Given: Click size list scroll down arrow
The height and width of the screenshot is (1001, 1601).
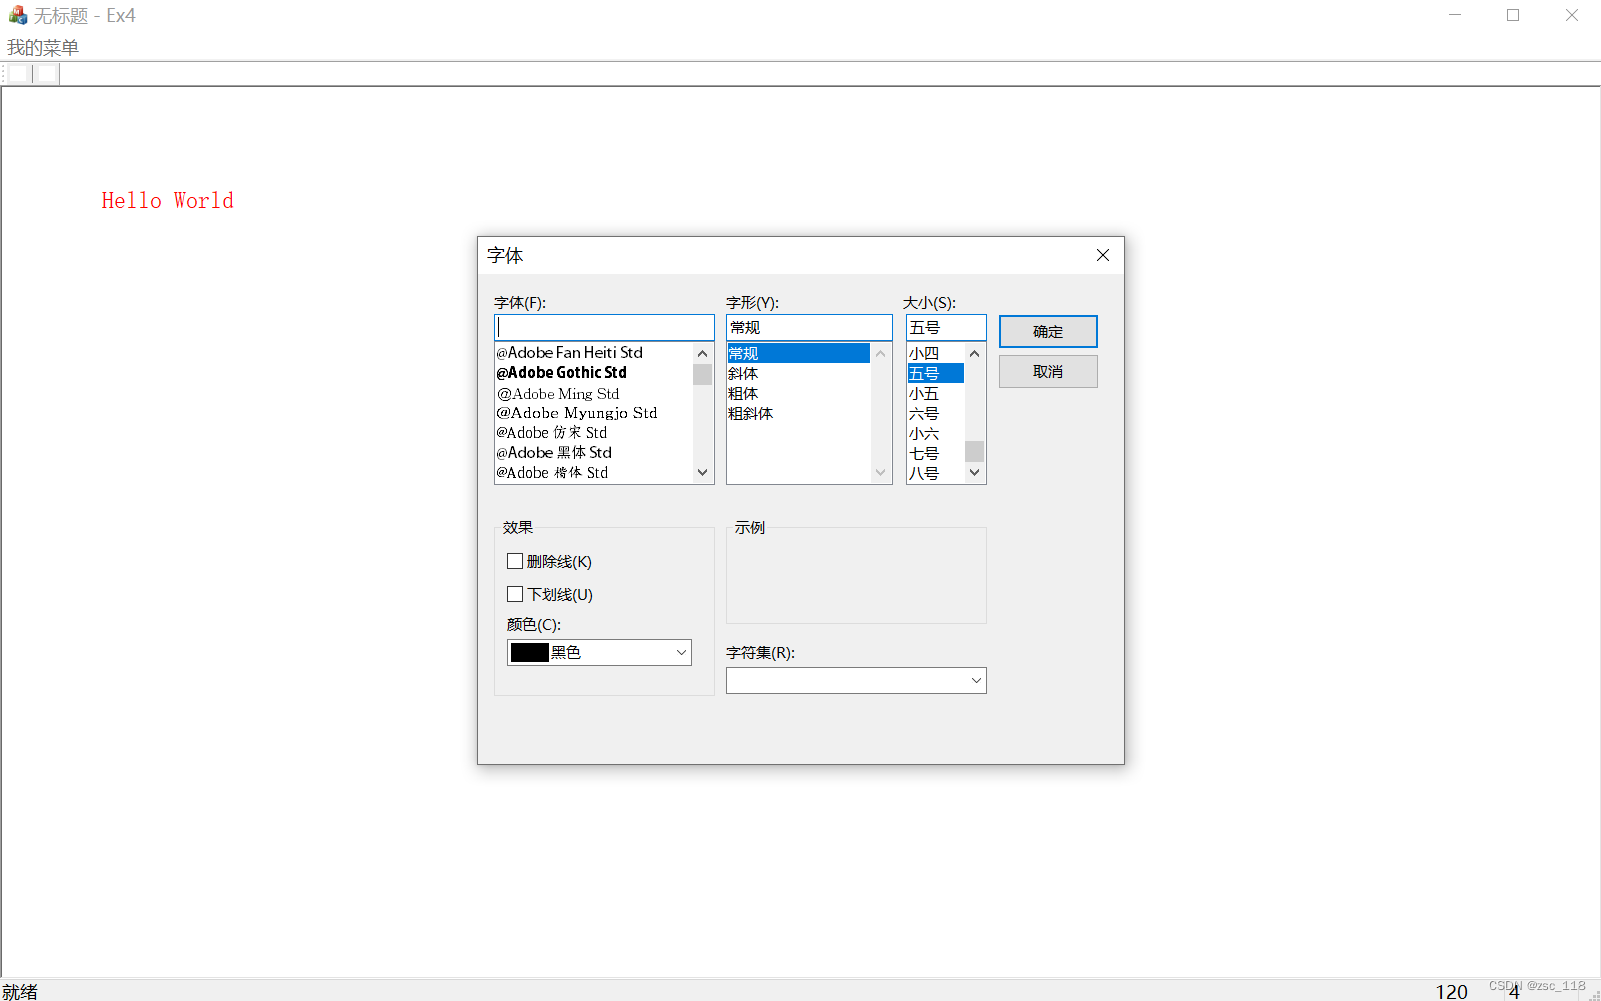Looking at the screenshot, I should pos(974,473).
